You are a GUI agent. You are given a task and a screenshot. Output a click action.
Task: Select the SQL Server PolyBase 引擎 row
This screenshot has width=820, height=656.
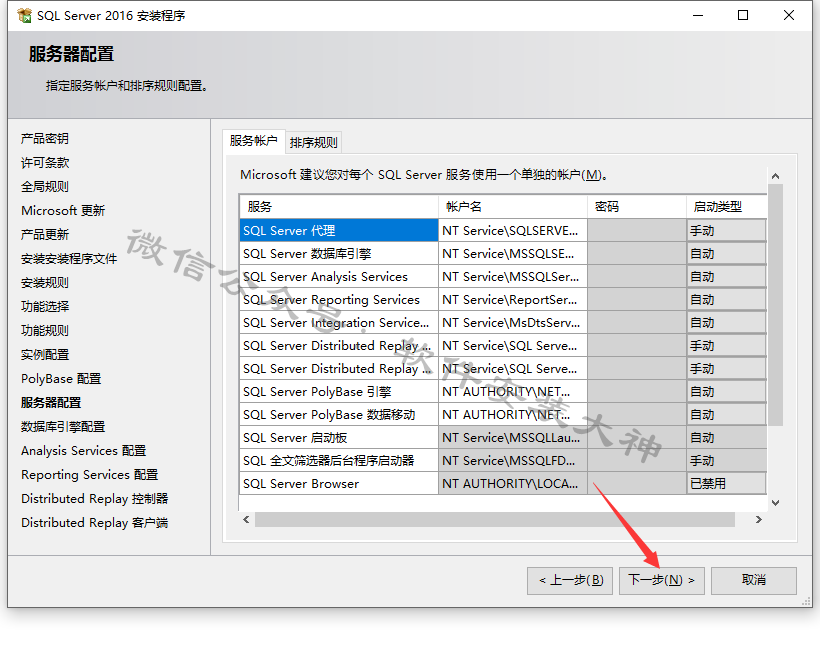[339, 392]
